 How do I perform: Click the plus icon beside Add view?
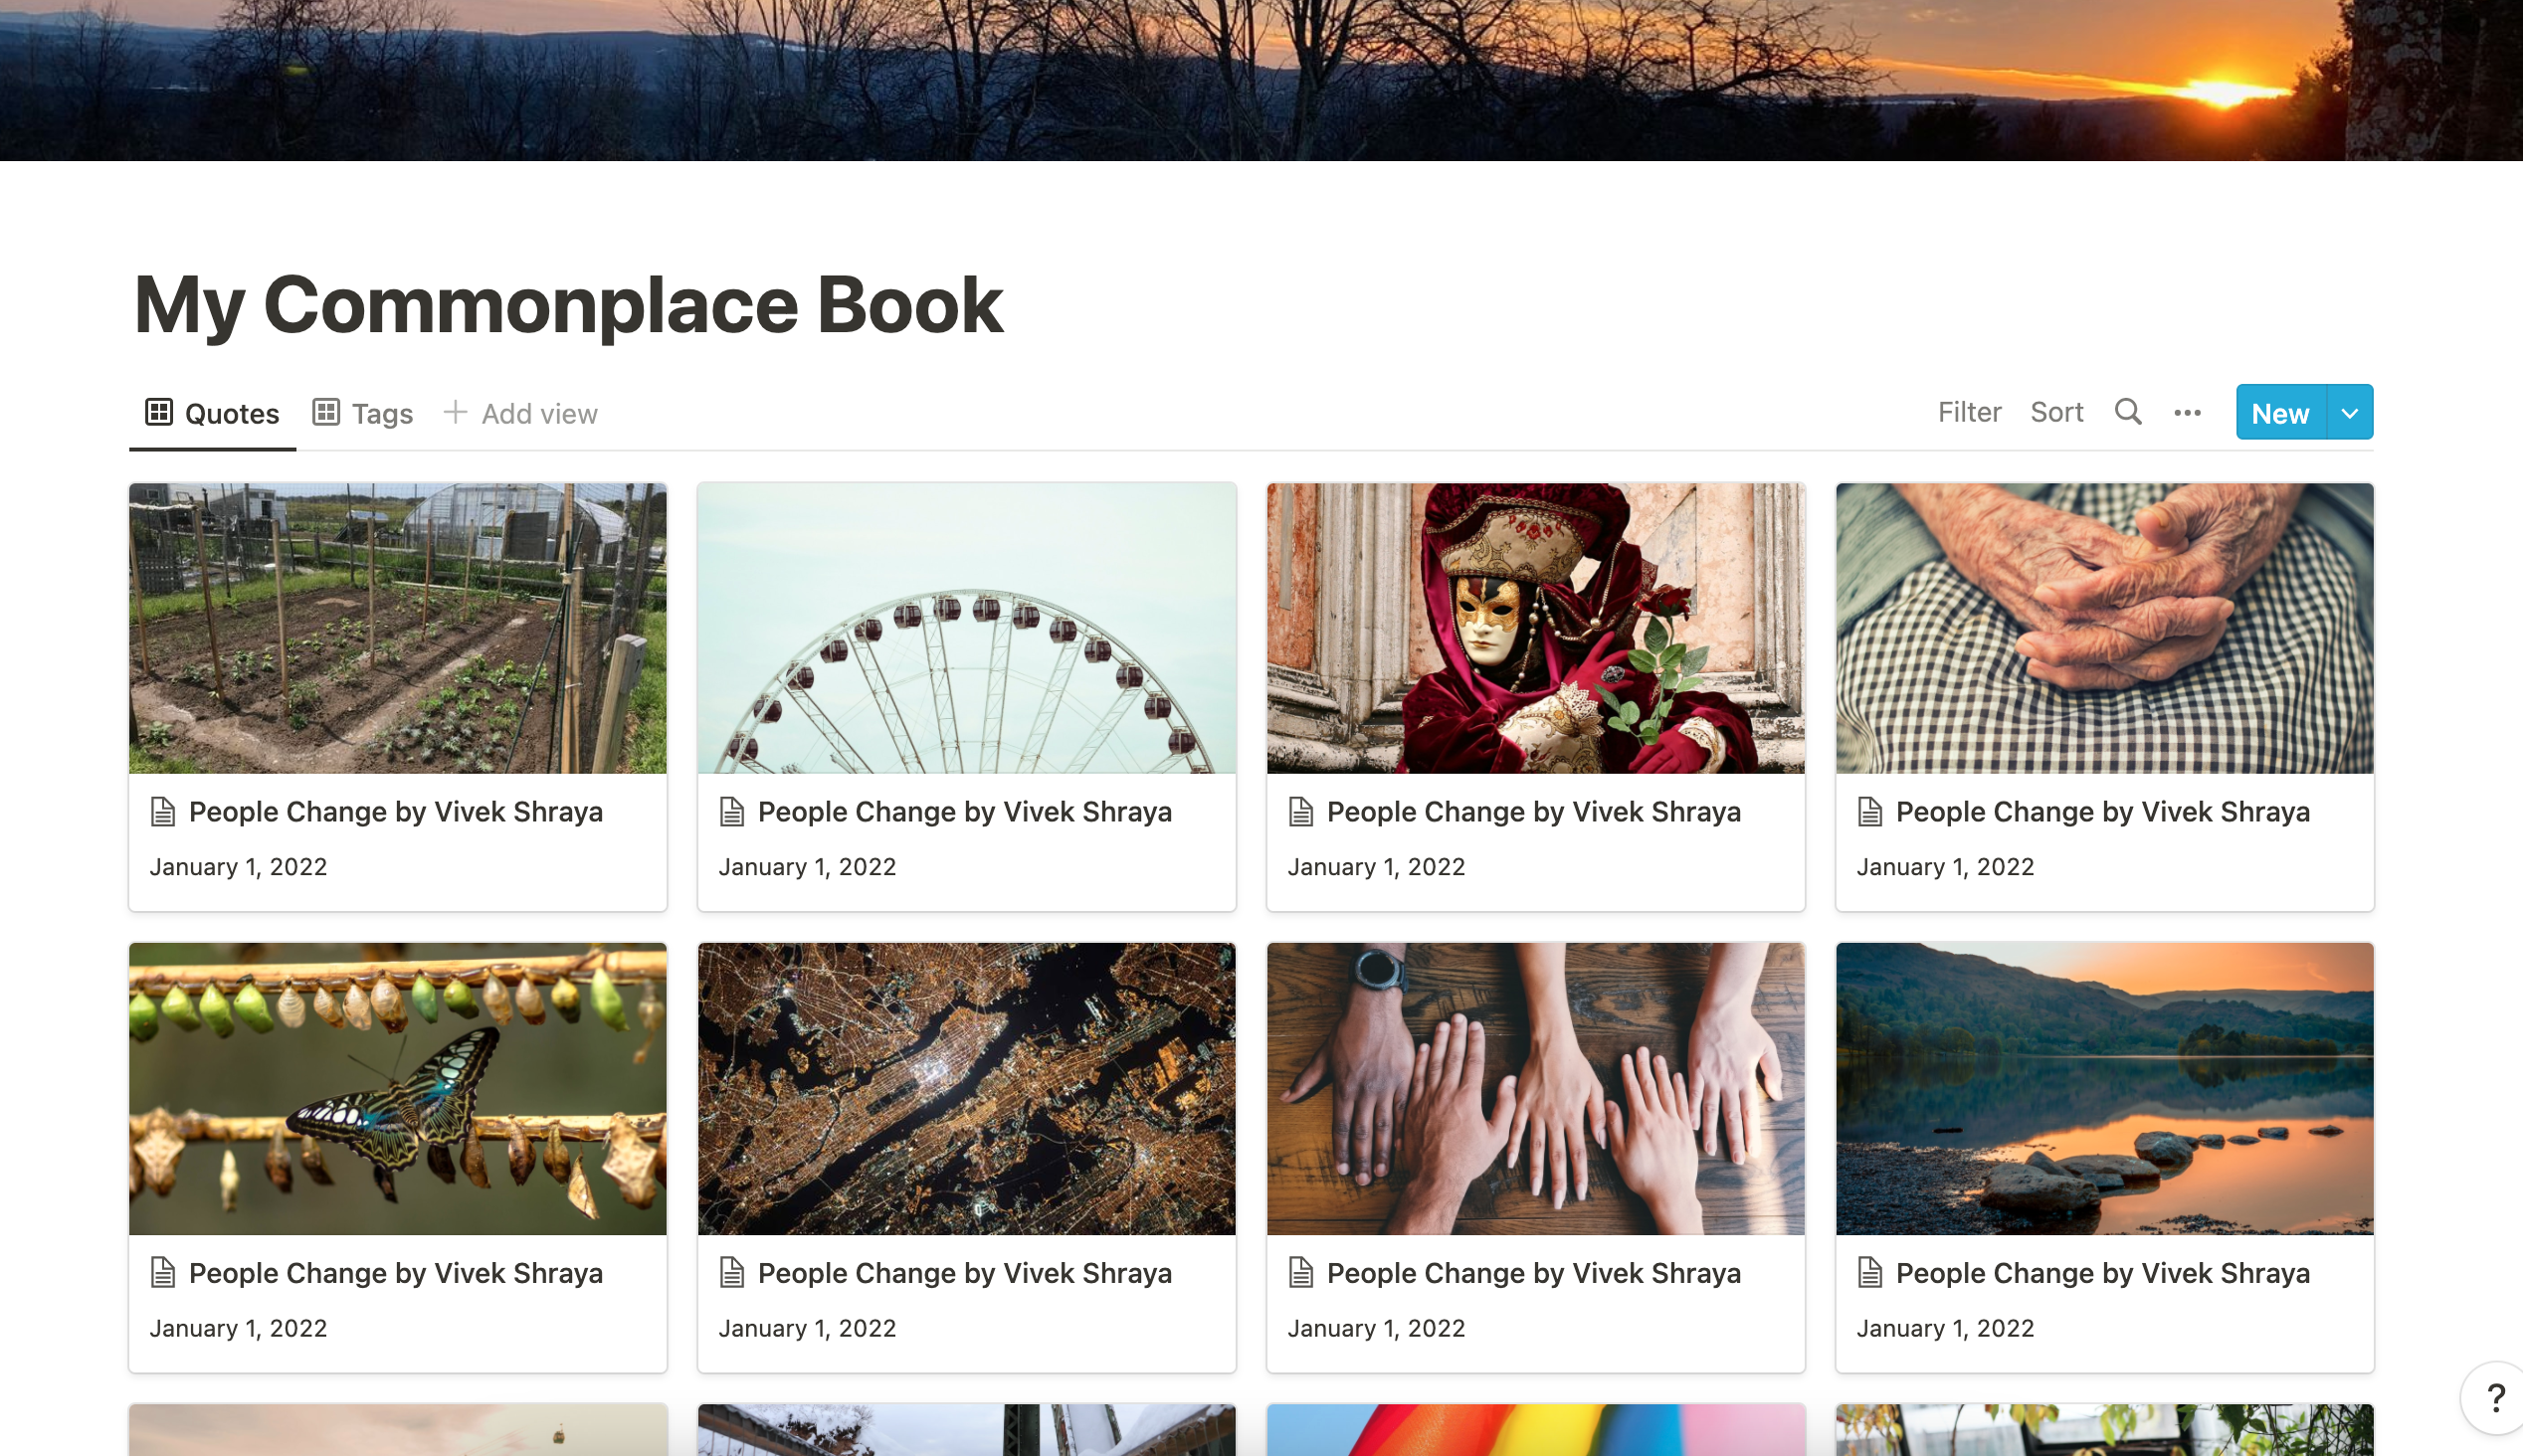tap(455, 412)
